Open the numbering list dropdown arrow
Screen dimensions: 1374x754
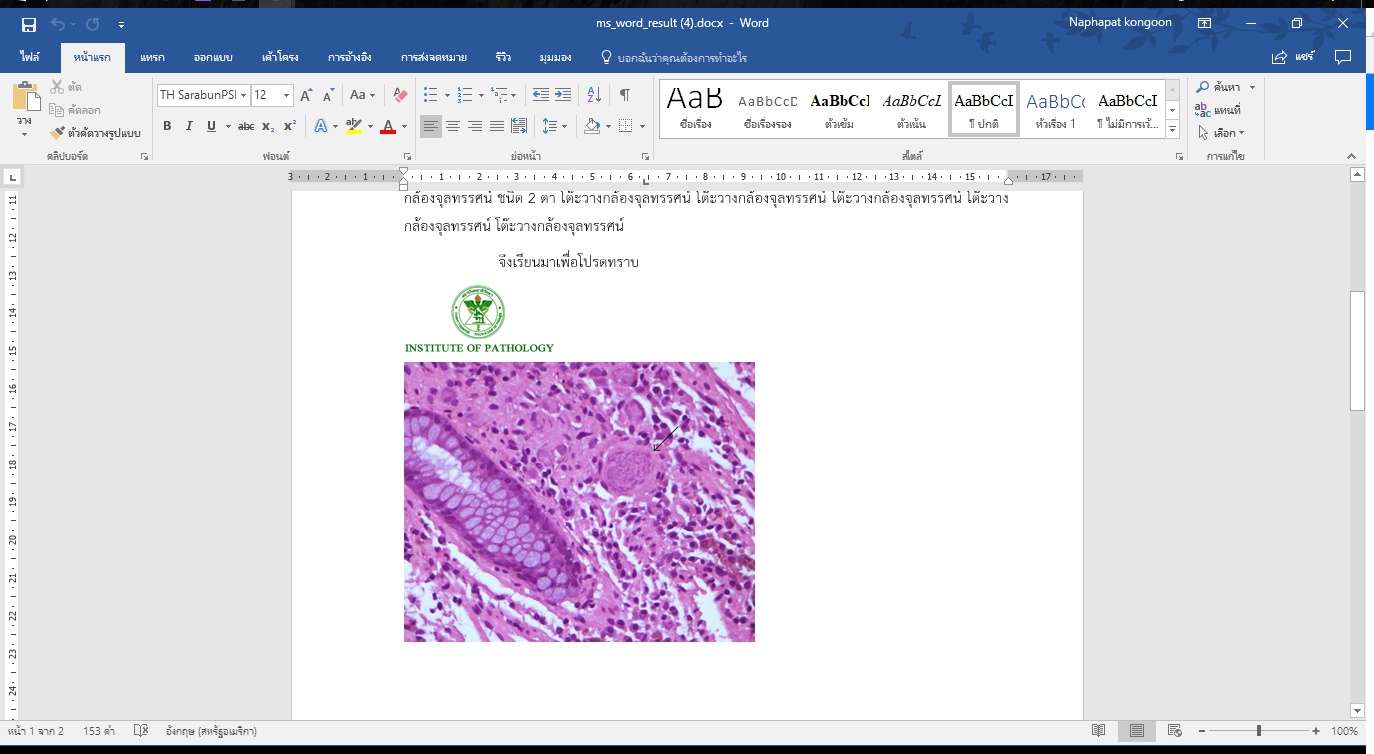(481, 95)
